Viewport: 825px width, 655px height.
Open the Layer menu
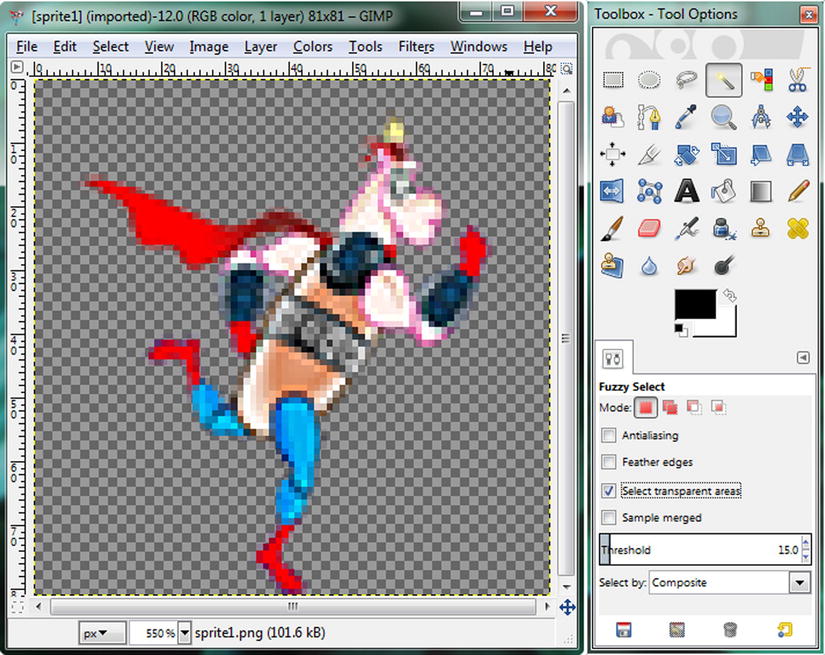(x=260, y=47)
